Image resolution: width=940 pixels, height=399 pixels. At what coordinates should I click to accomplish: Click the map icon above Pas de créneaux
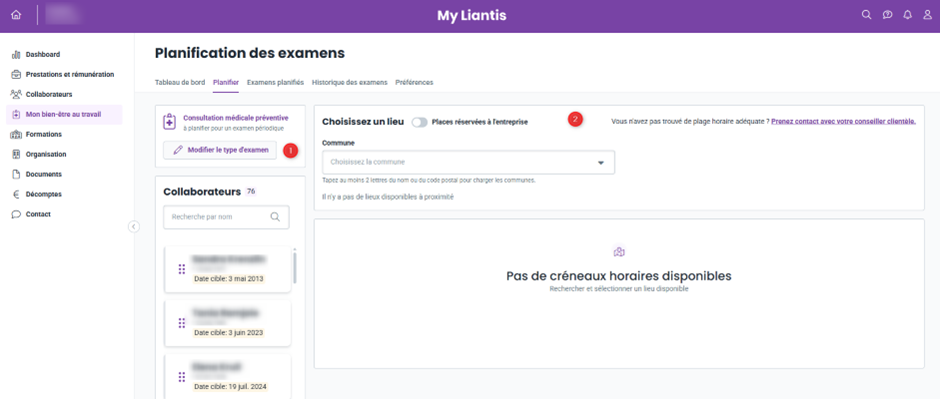pos(619,252)
